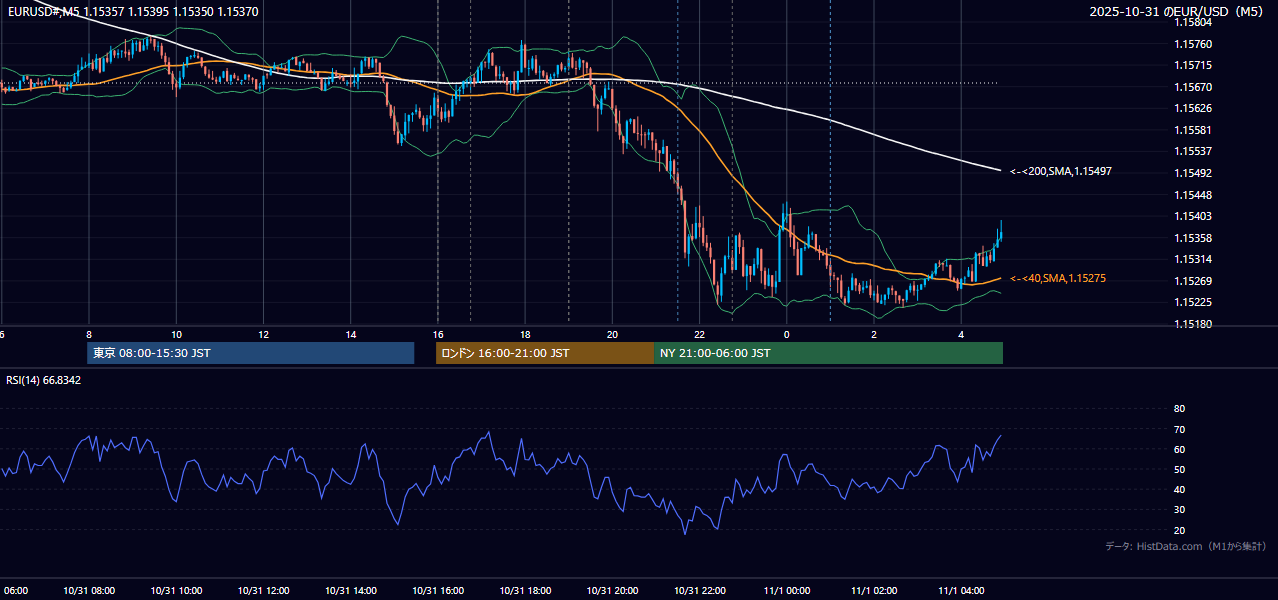The height and width of the screenshot is (600, 1278).
Task: Click price axis value 1.15626
Action: [x=1193, y=108]
